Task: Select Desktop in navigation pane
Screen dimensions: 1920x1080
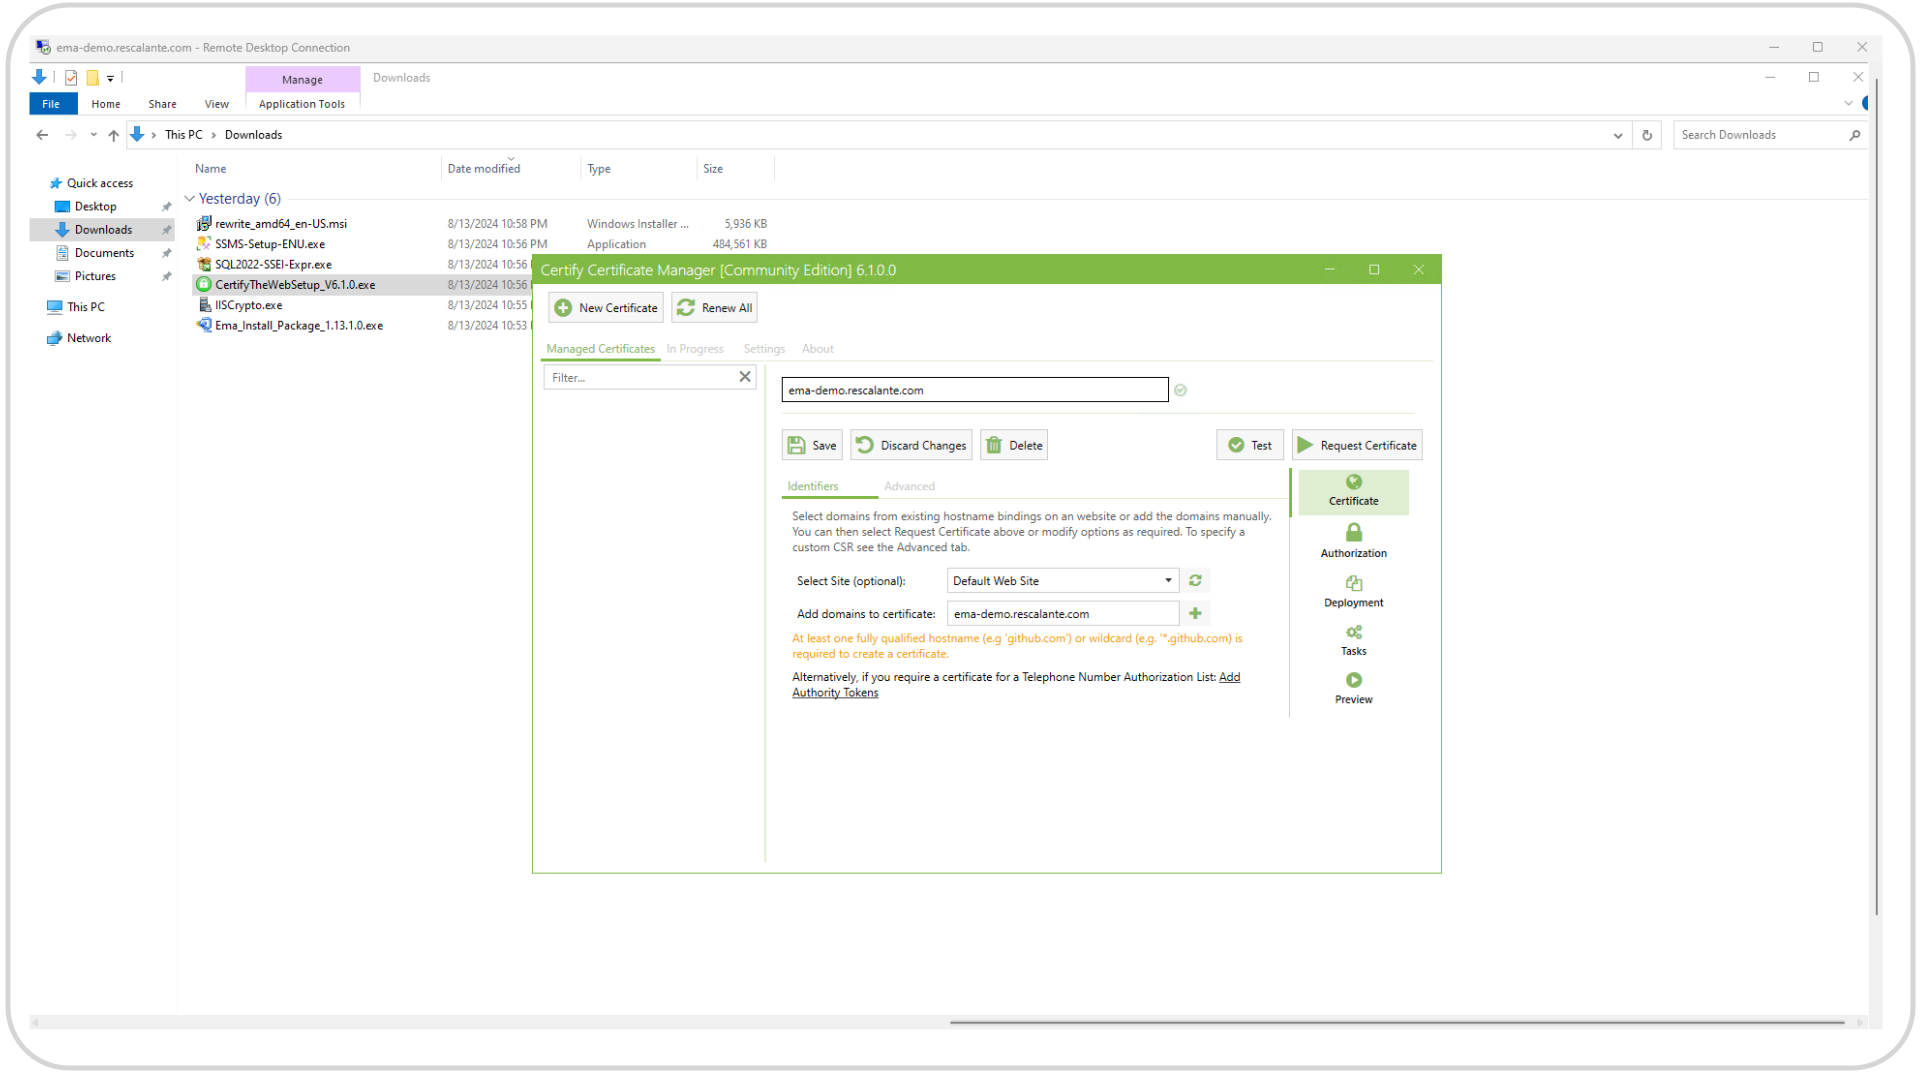Action: pyautogui.click(x=95, y=206)
